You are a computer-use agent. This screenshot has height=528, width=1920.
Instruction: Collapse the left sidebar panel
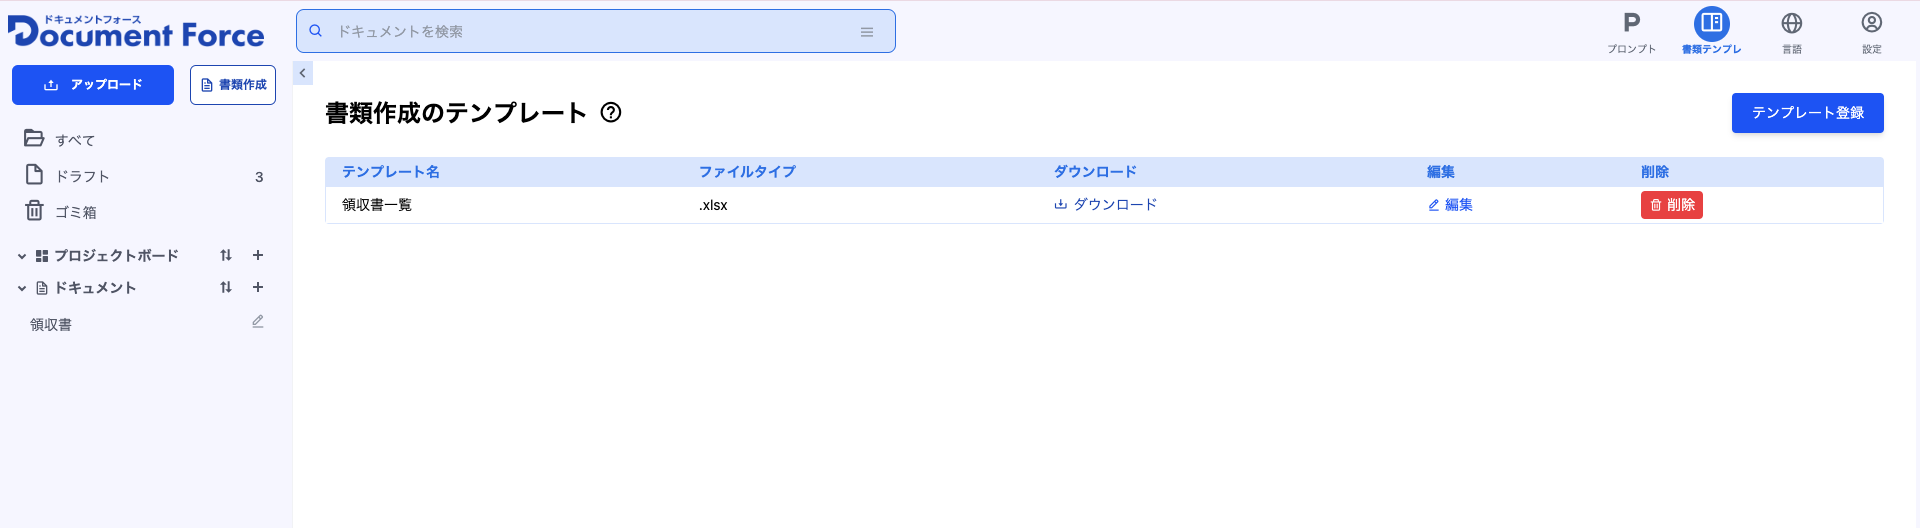303,73
